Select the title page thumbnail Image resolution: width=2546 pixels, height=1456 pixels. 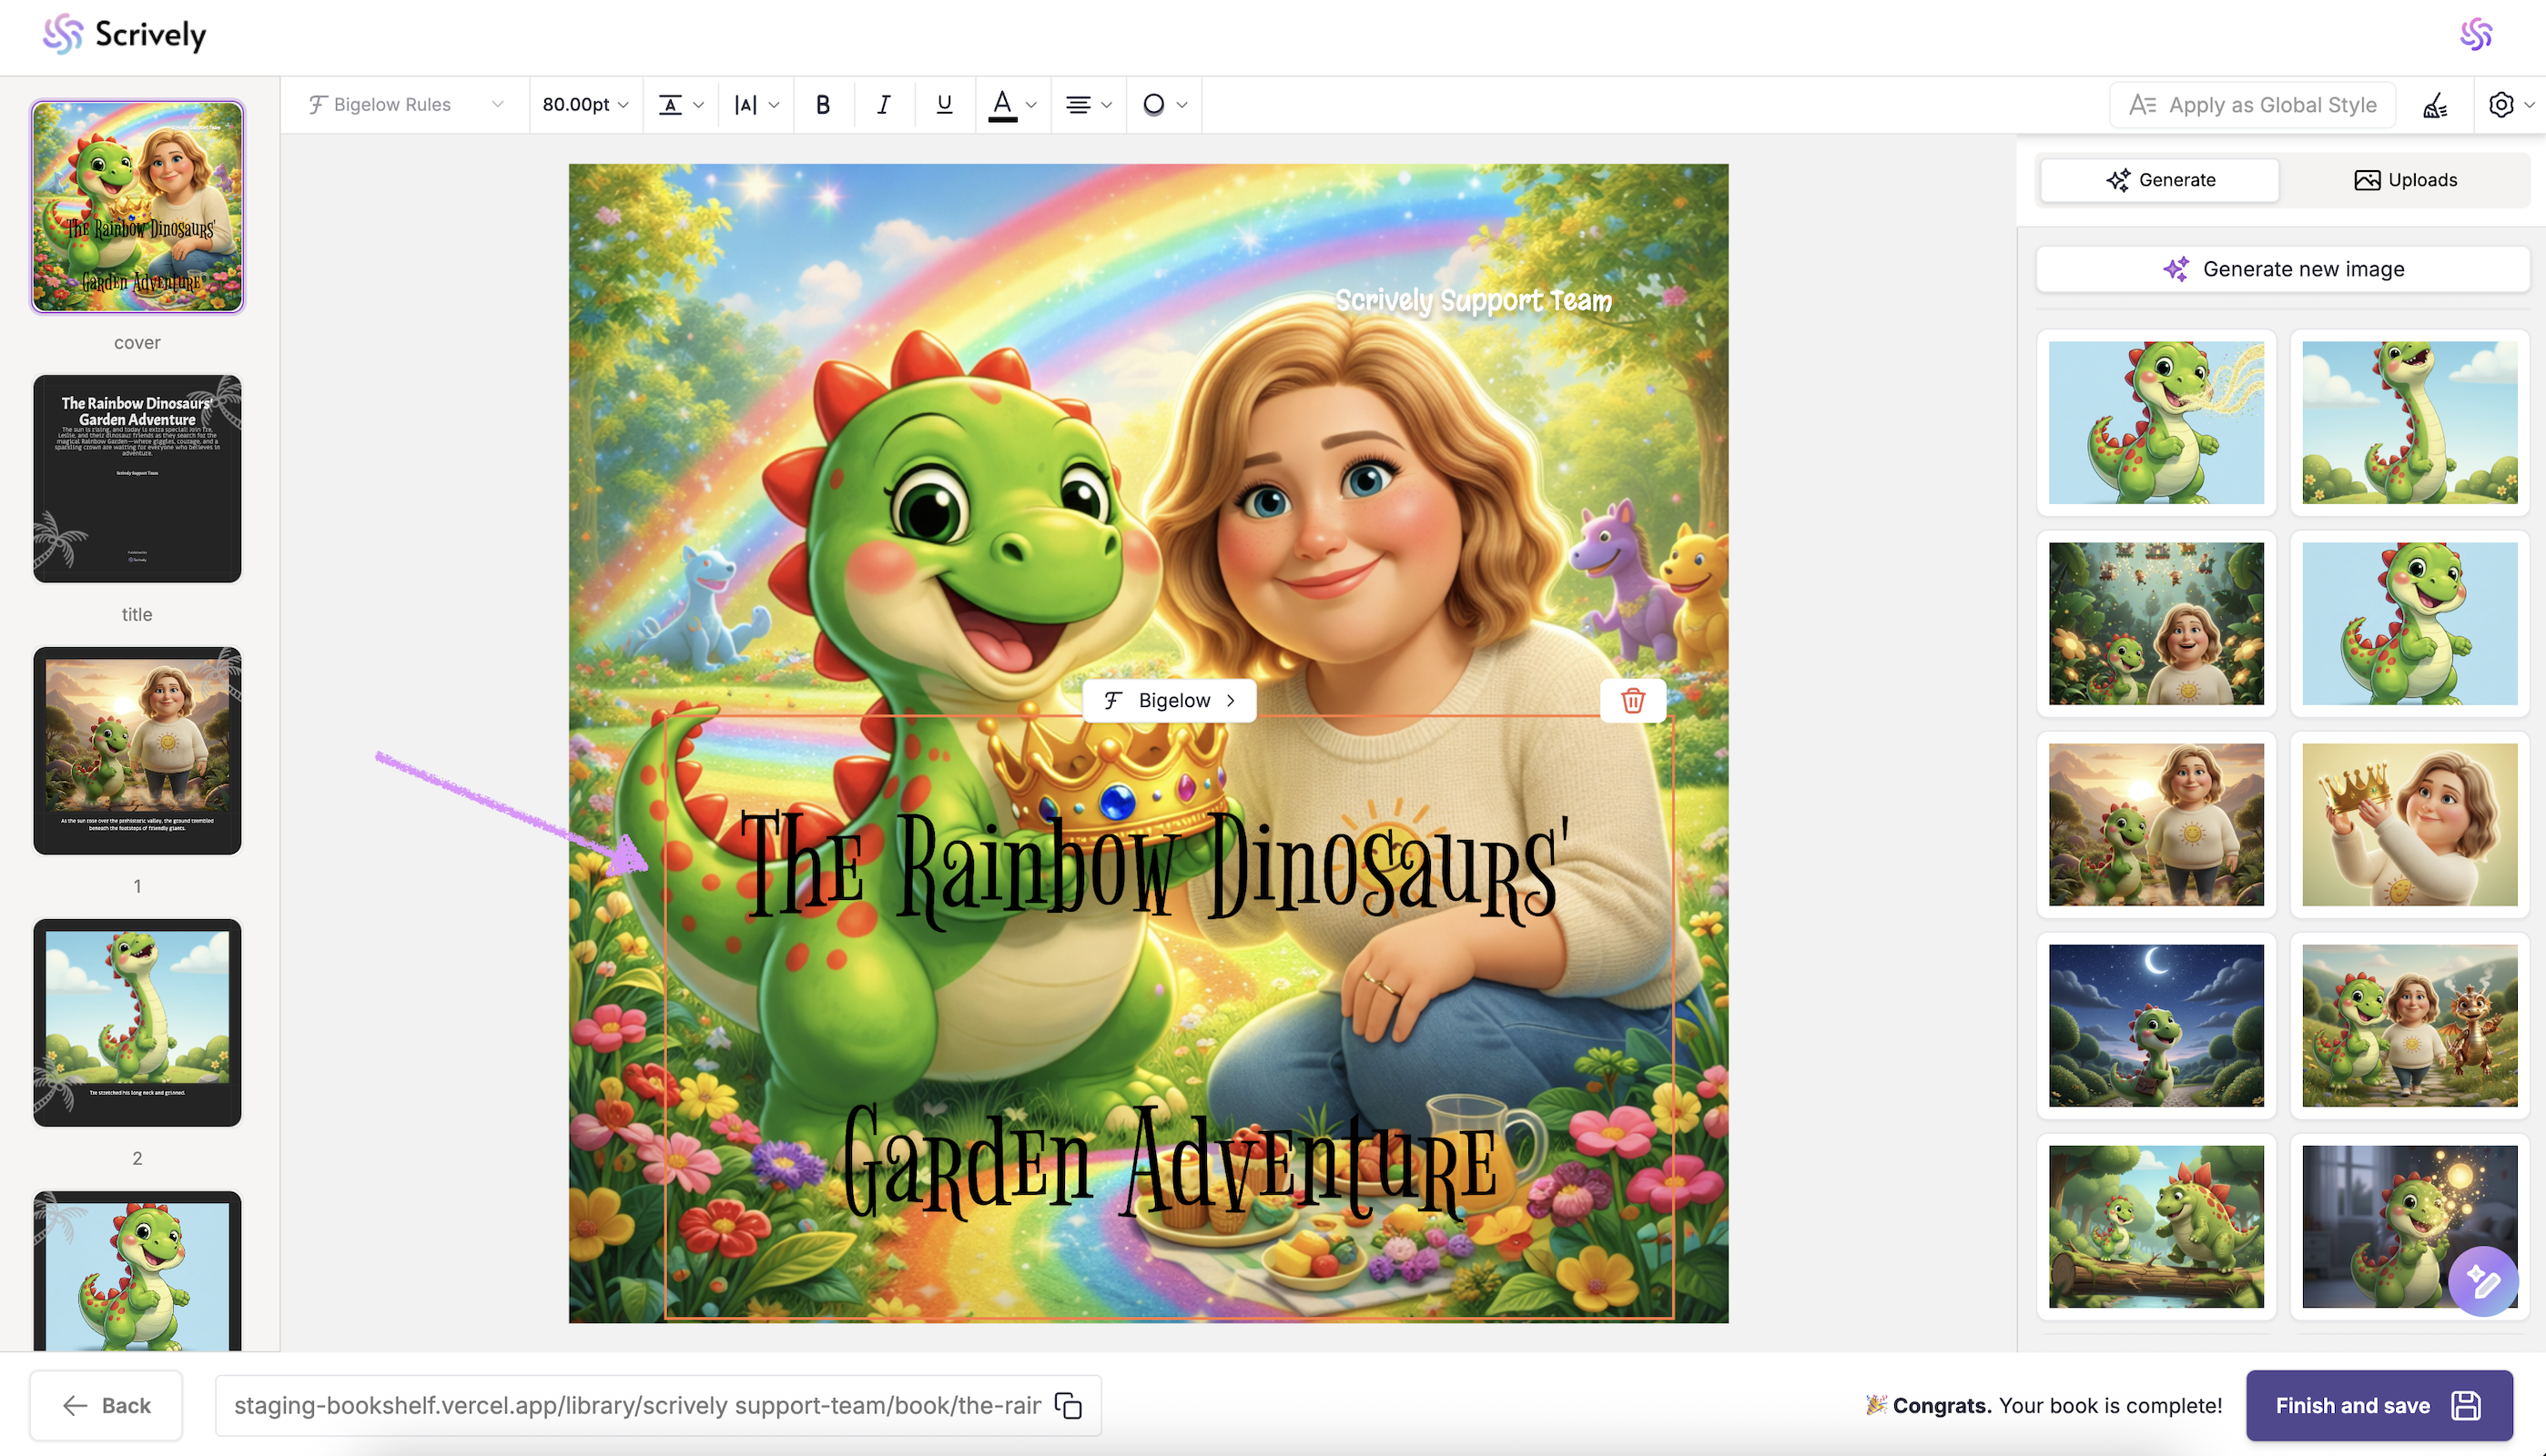coord(137,478)
